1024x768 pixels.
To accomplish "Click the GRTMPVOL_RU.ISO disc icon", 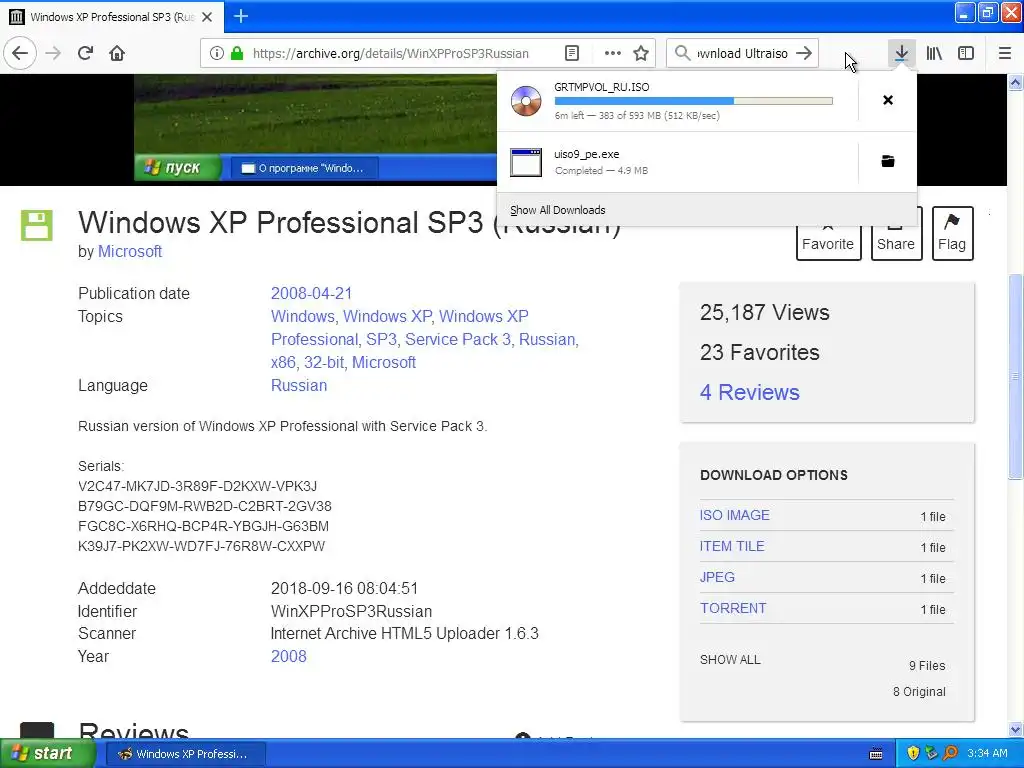I will pyautogui.click(x=526, y=101).
